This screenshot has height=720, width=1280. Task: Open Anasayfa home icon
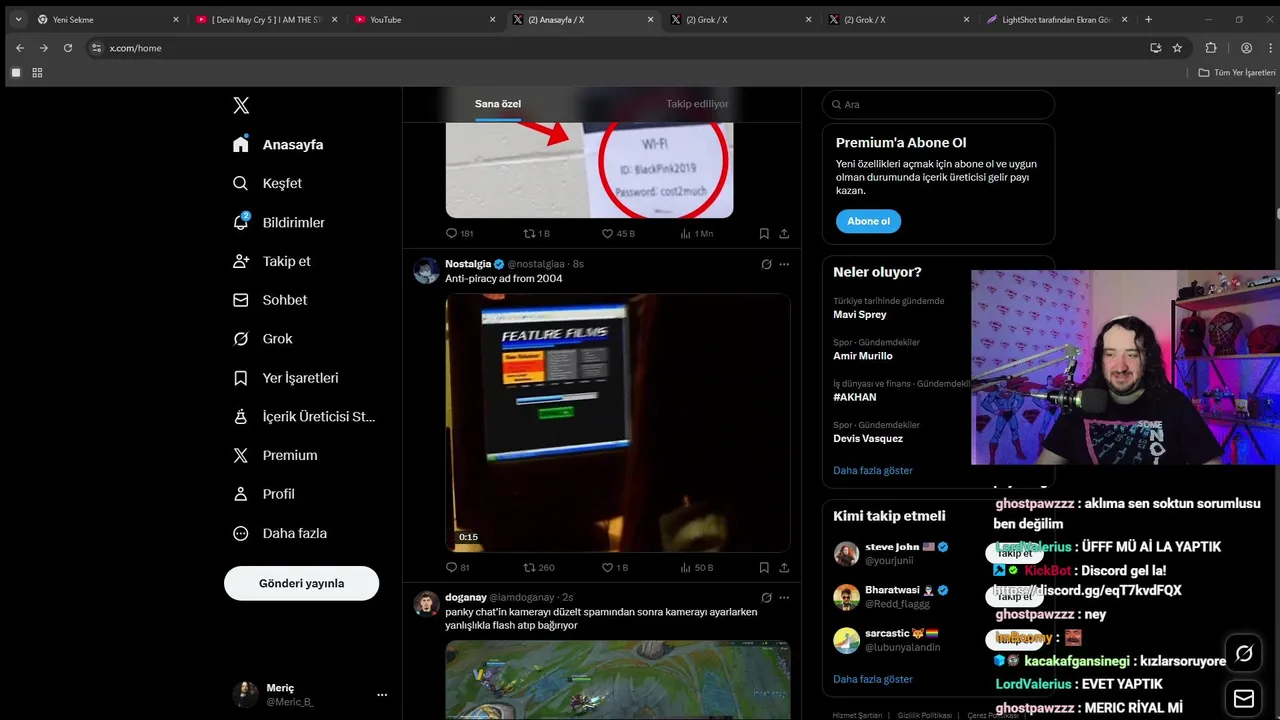241,144
